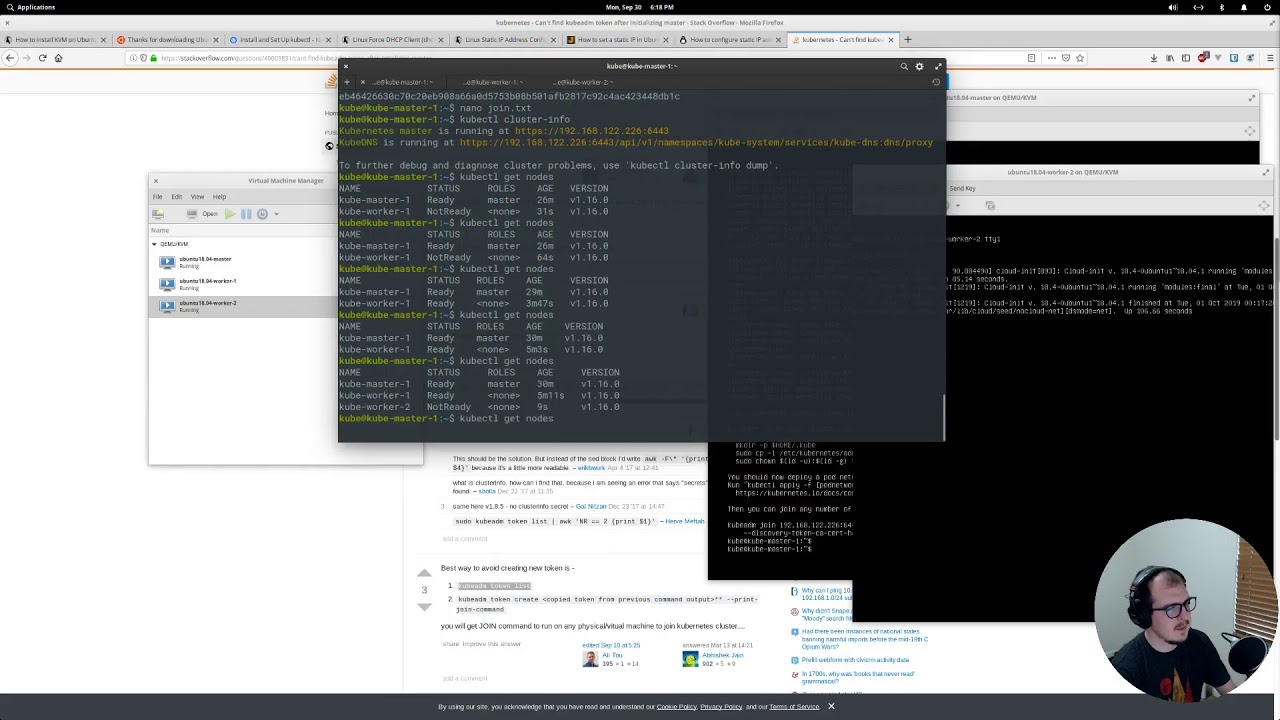Open the shutdown options dropdown arrow in Virtual Machine Manager
1280x720 pixels.
pyautogui.click(x=276, y=214)
